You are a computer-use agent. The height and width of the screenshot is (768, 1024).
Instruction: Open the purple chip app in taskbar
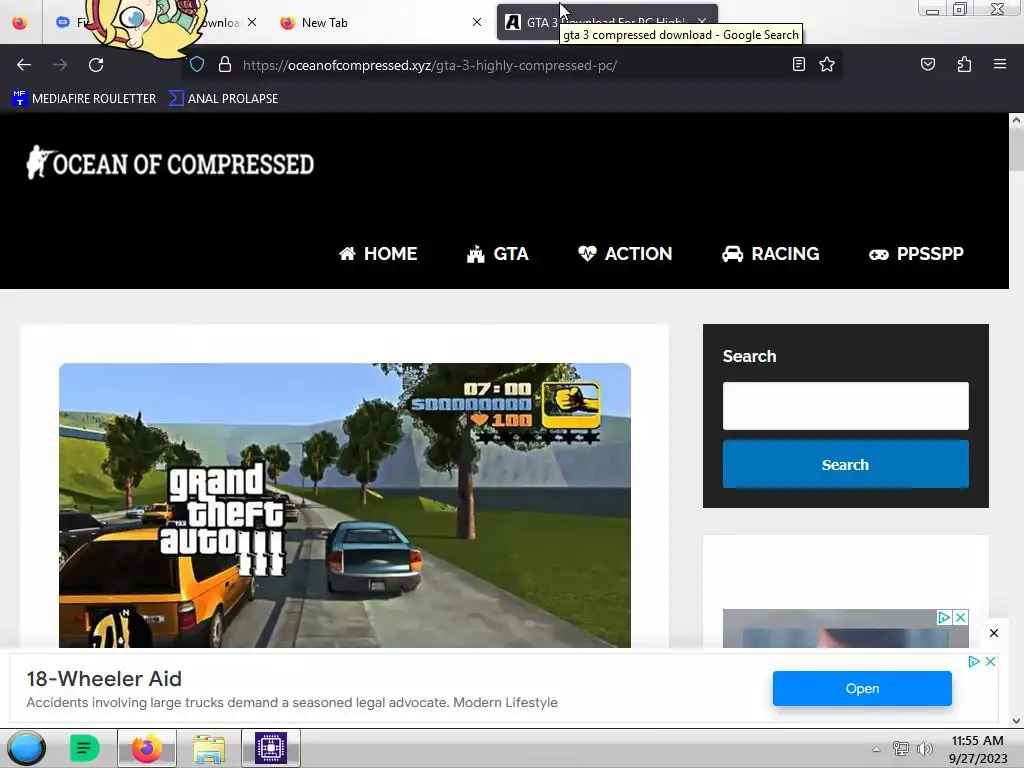tap(271, 748)
